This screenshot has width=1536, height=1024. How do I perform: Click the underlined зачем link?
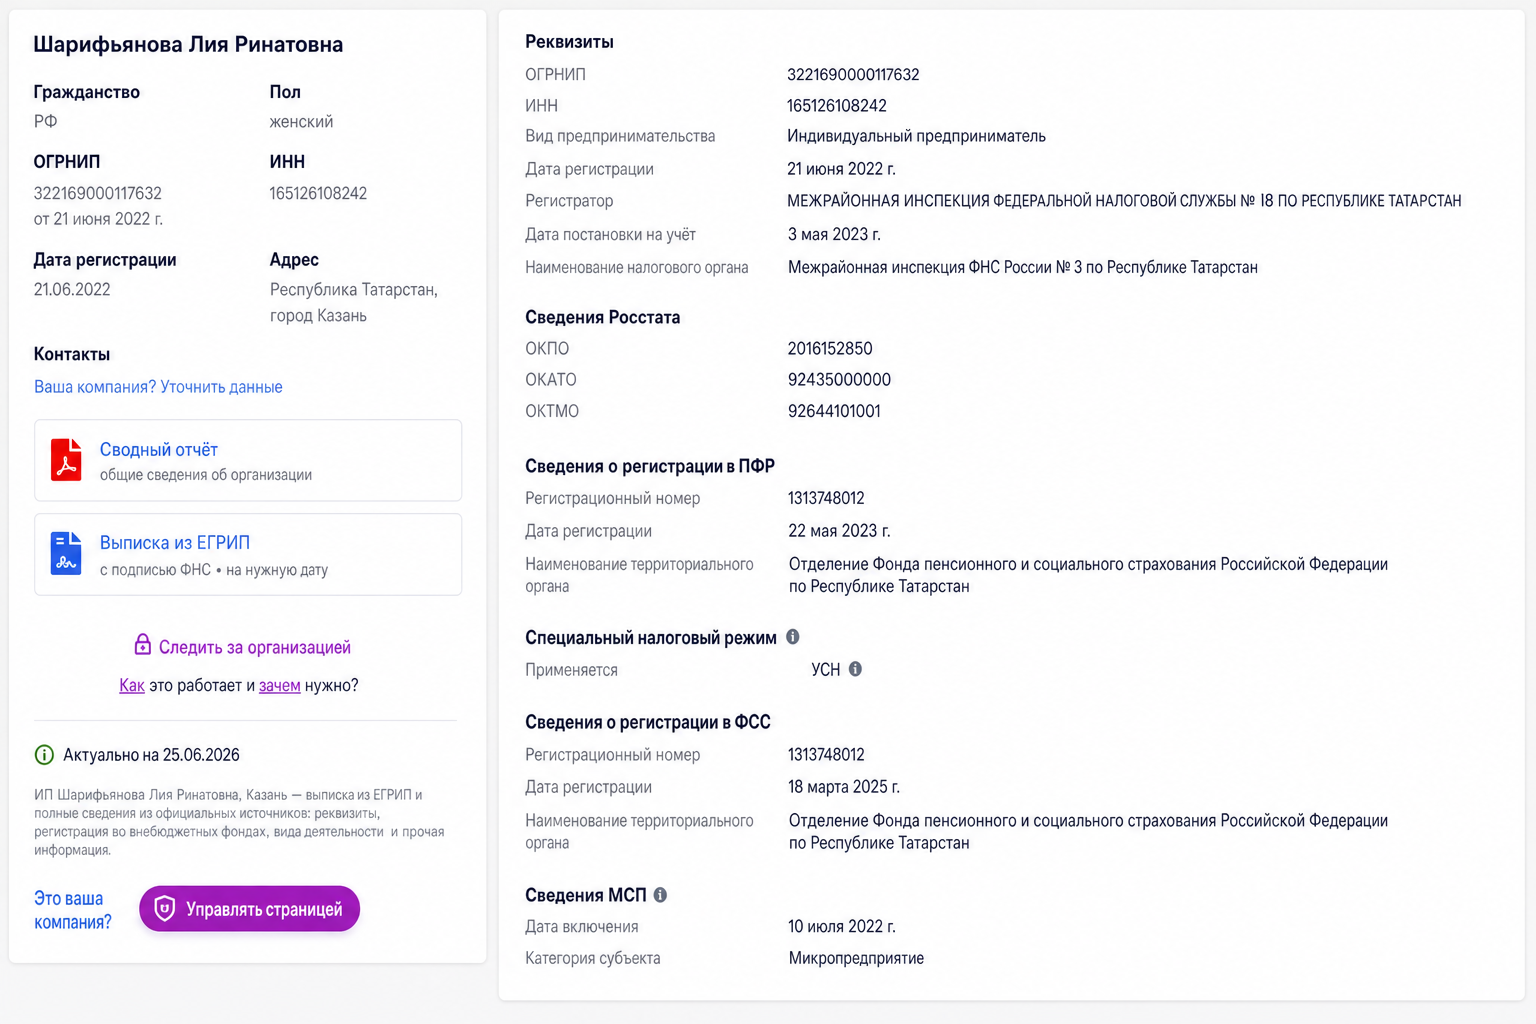280,685
